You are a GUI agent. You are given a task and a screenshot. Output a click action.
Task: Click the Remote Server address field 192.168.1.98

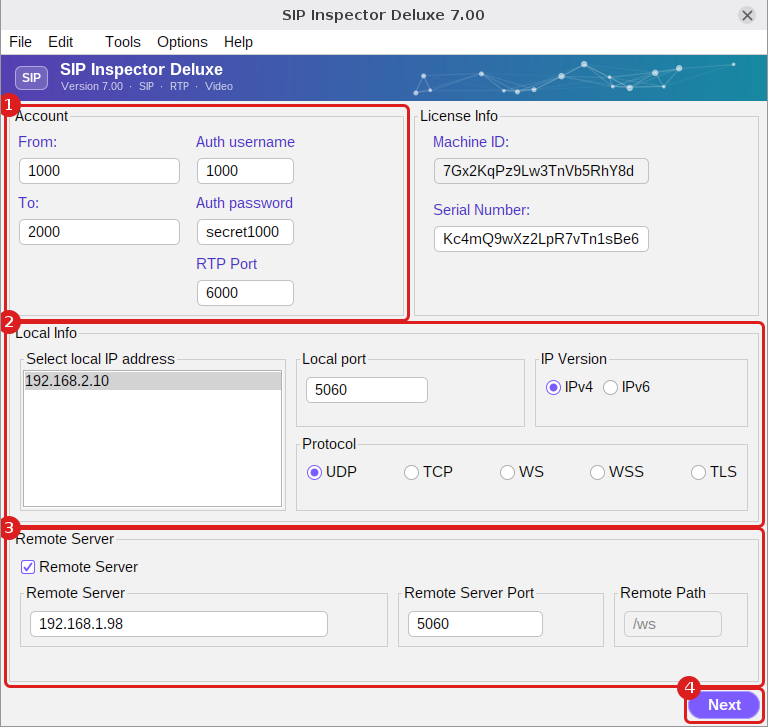(179, 624)
